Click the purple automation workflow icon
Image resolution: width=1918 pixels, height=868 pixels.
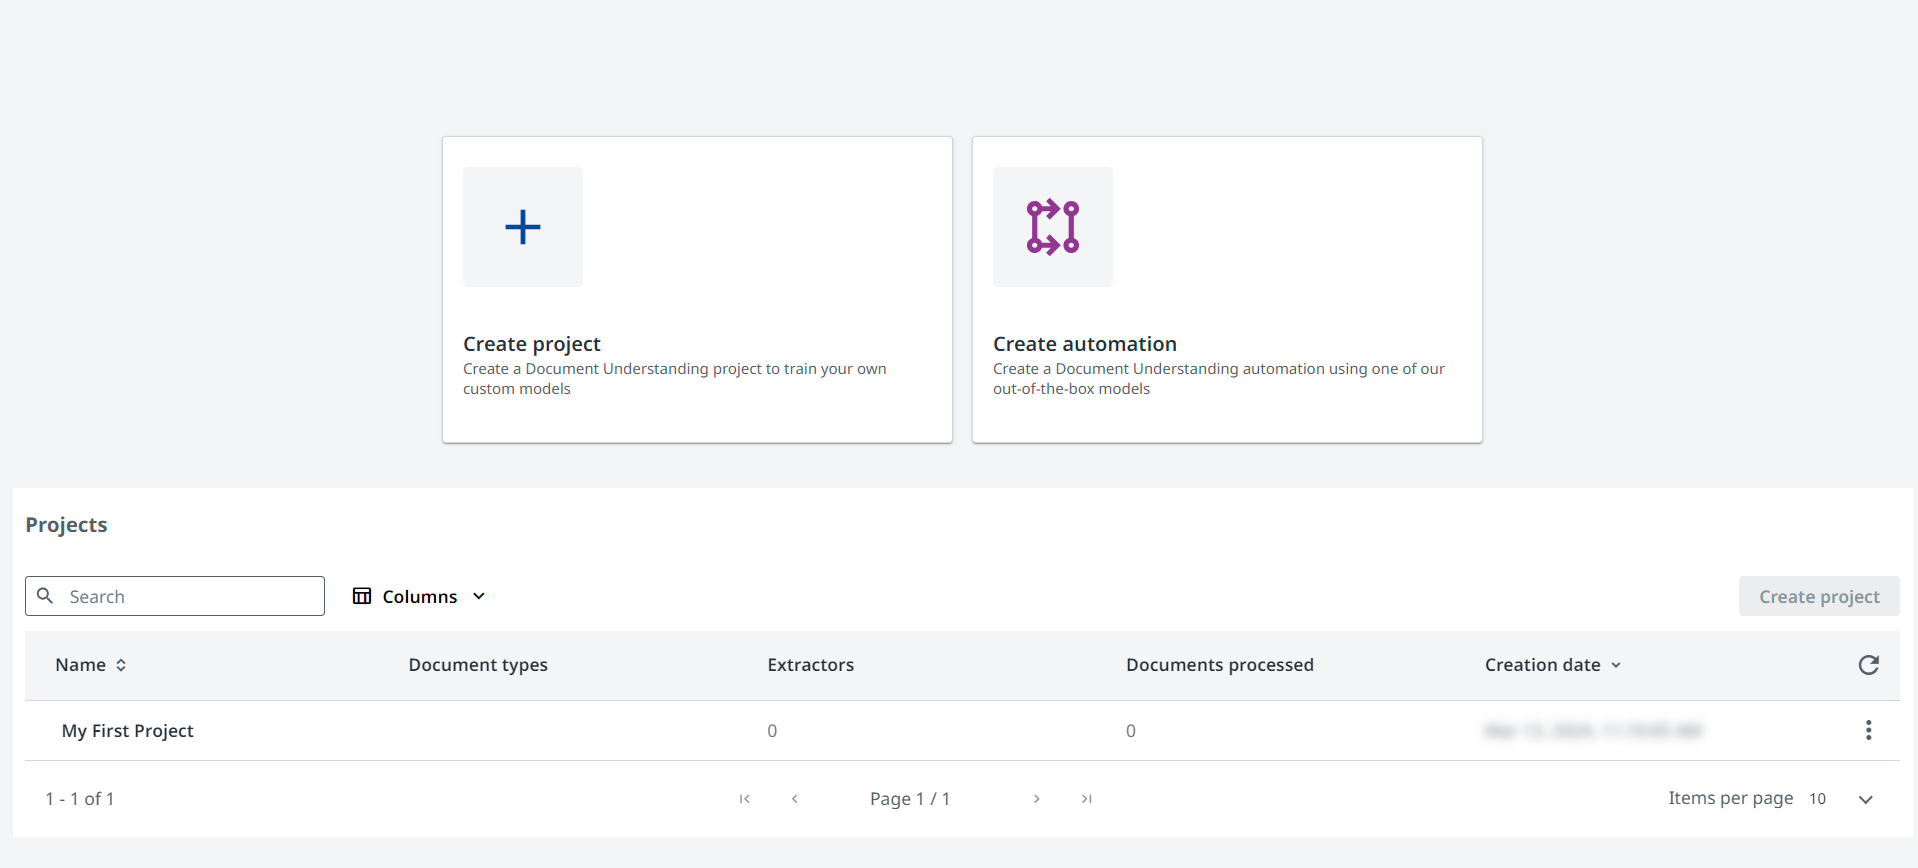click(1052, 227)
